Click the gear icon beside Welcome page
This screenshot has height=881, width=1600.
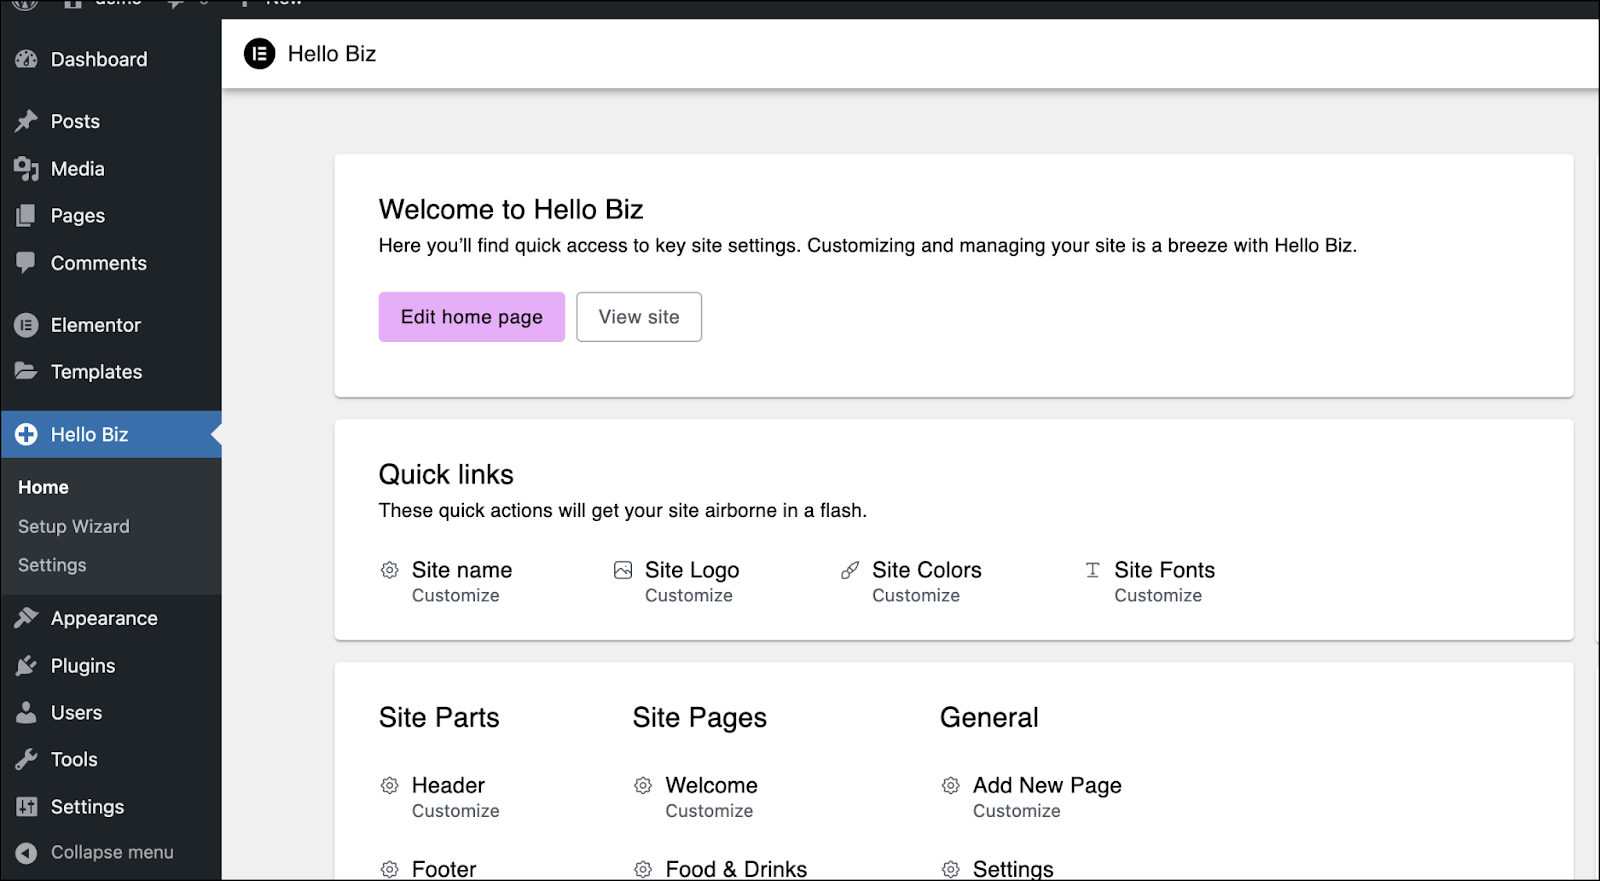[643, 786]
